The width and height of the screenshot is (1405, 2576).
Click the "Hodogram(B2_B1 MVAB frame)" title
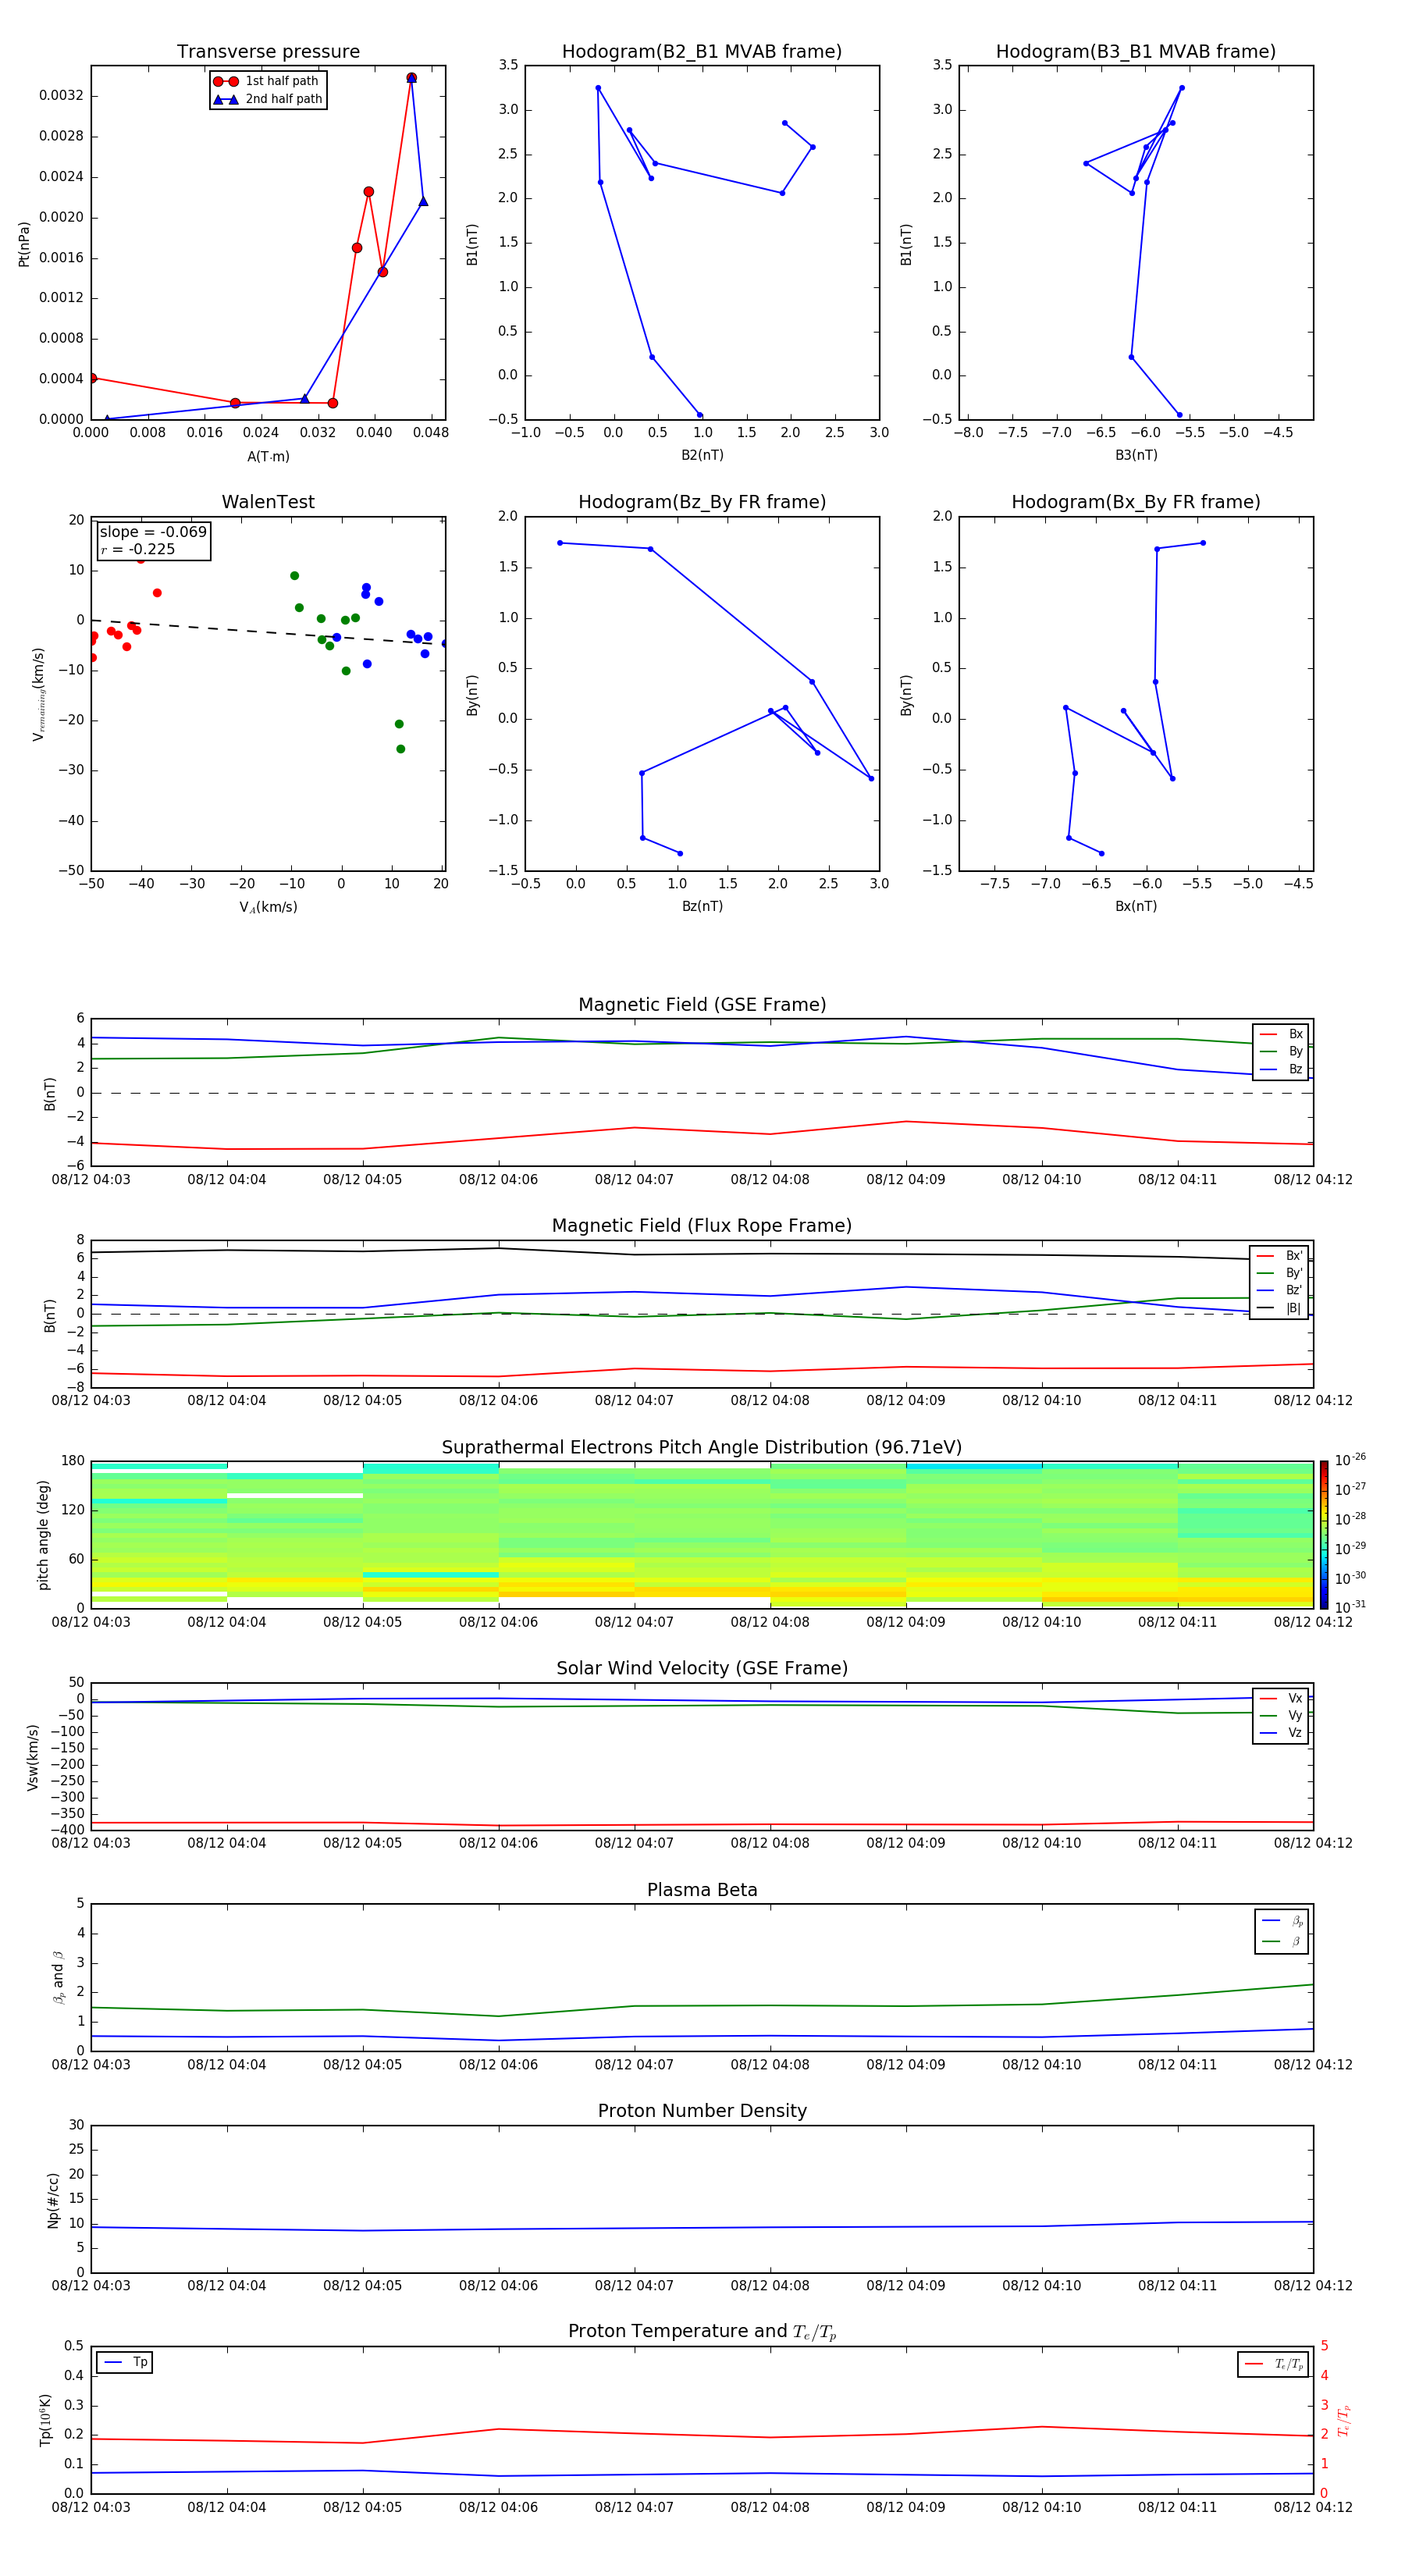702,51
